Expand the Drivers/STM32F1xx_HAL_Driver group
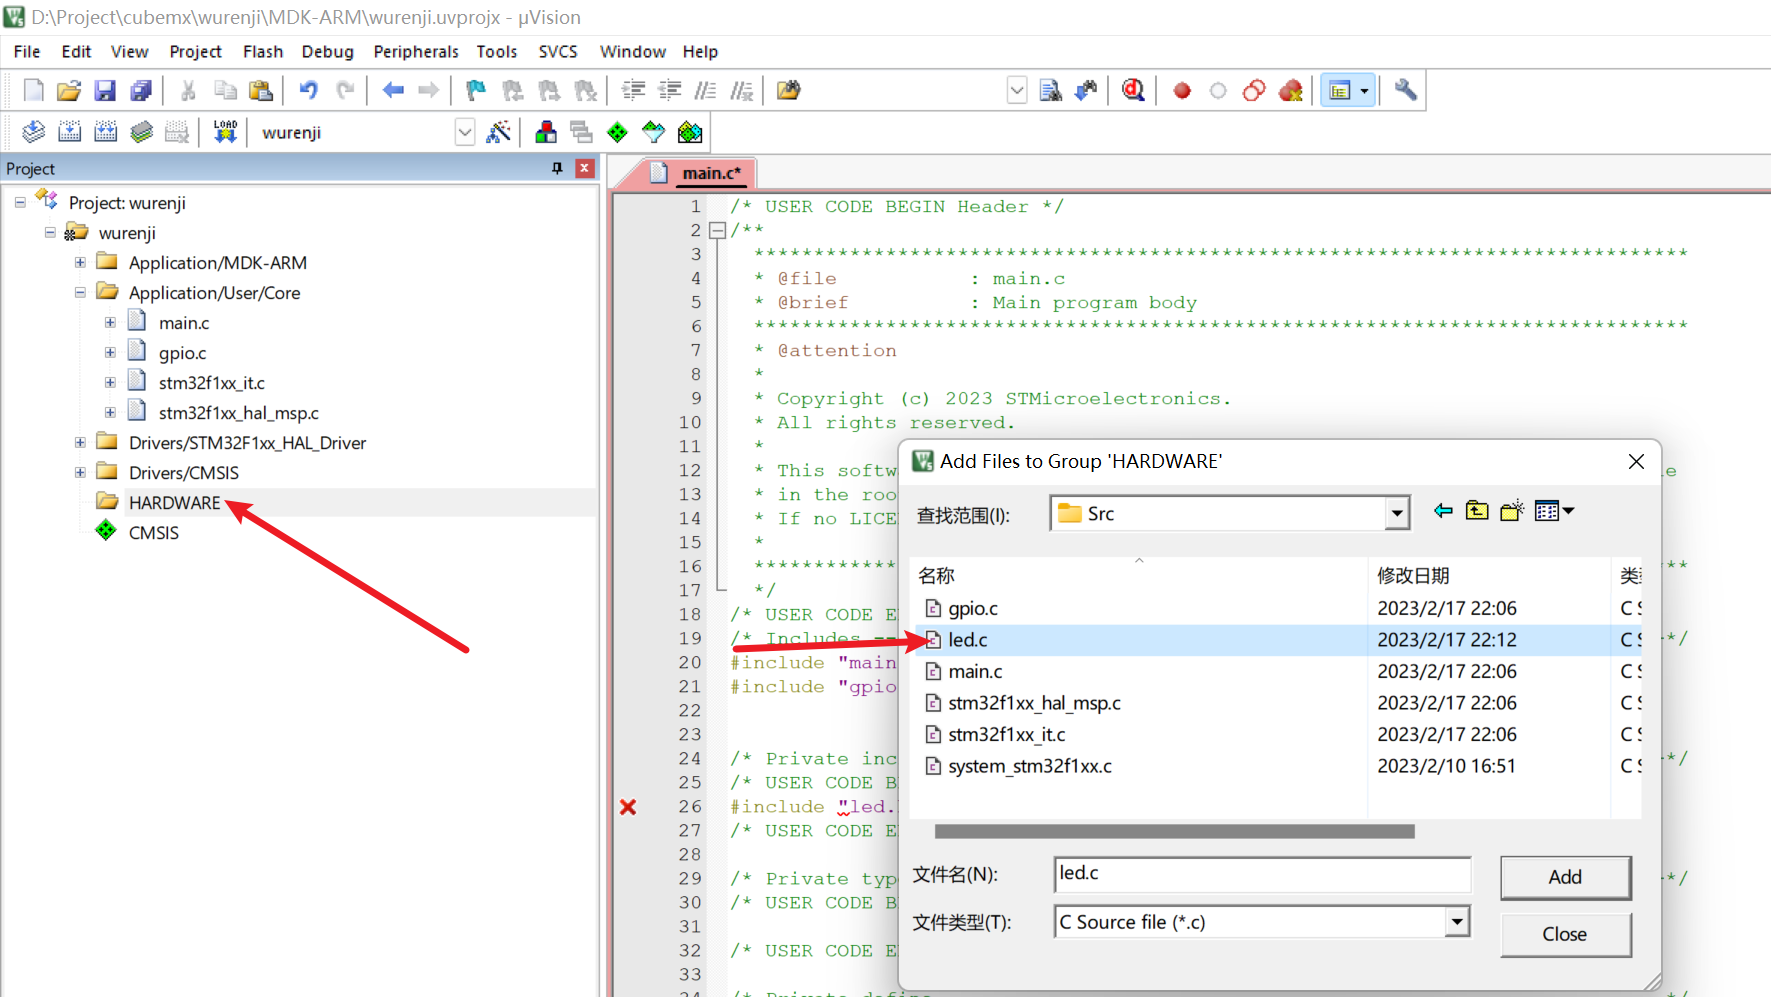 80,442
